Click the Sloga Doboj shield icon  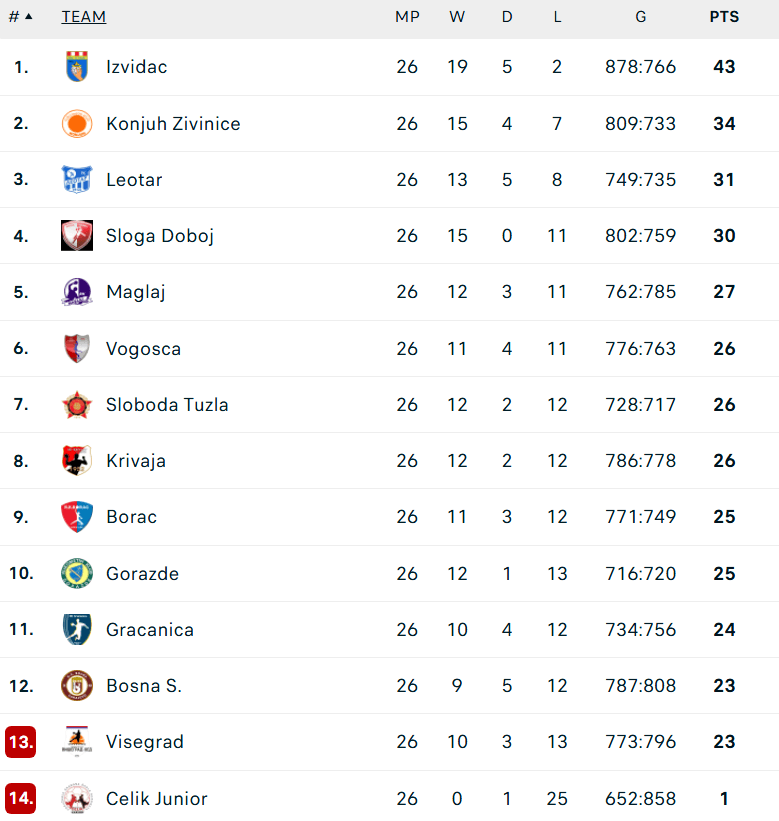click(x=77, y=236)
